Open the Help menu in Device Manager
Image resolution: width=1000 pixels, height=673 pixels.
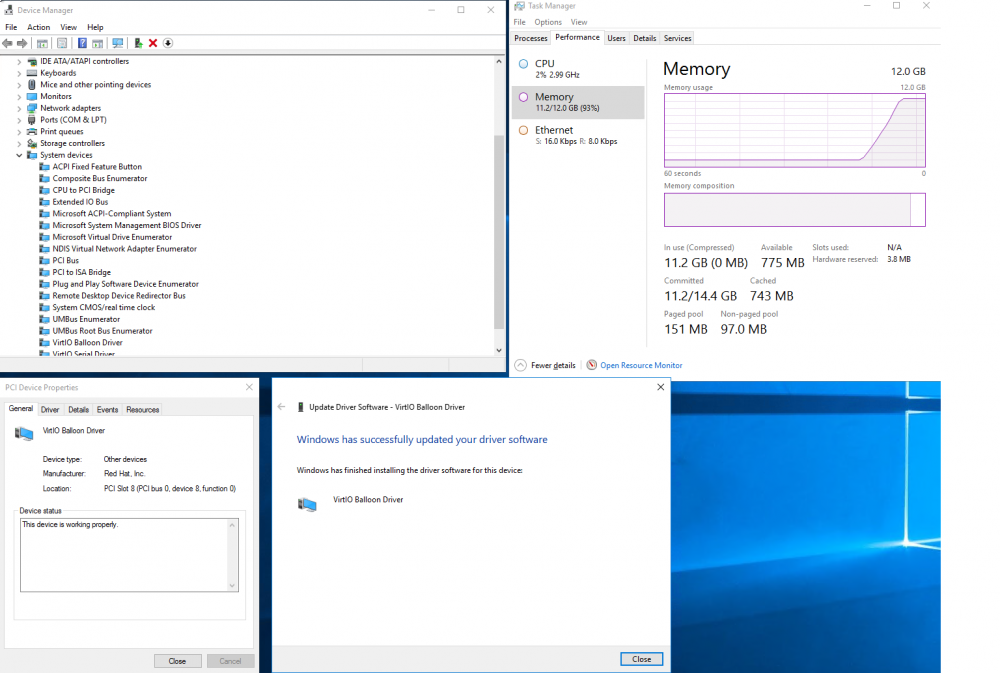point(95,27)
